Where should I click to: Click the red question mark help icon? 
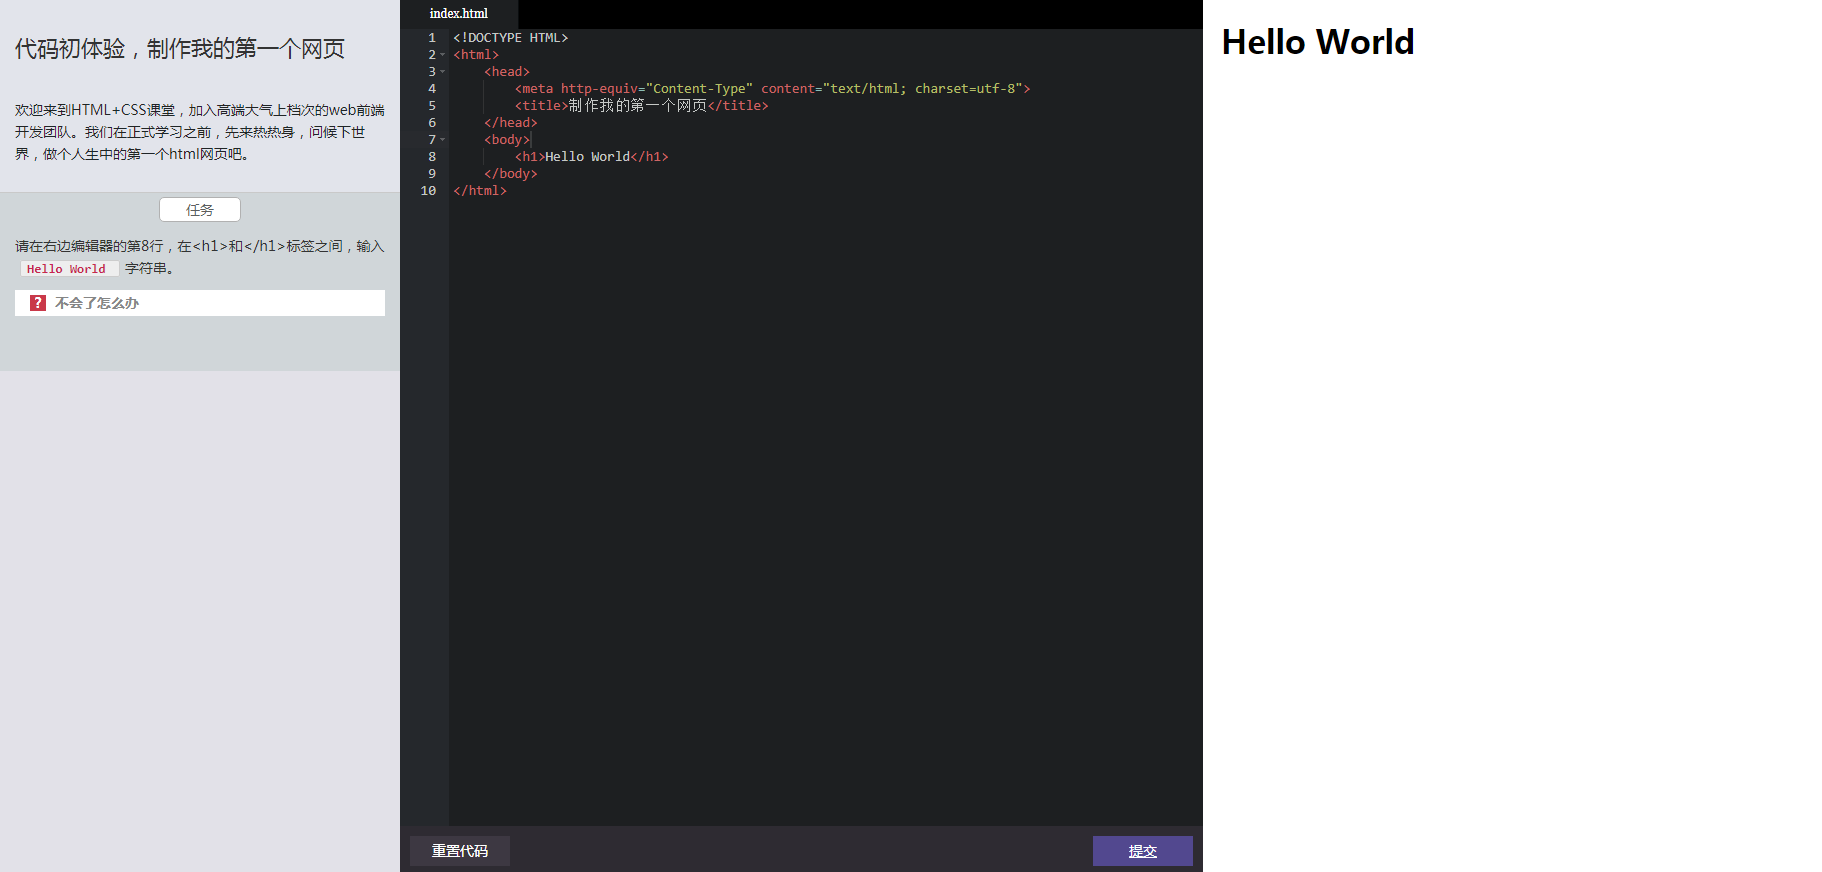[x=38, y=303]
